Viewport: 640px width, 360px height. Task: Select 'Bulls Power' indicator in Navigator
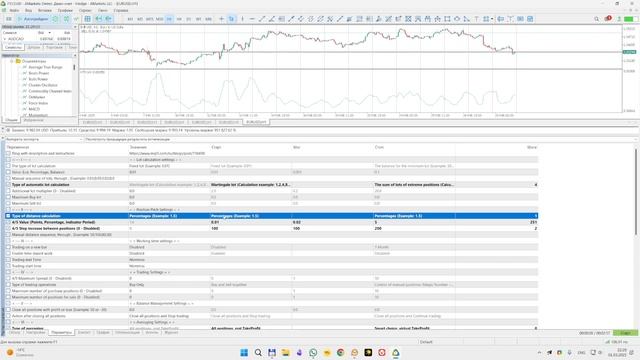pos(38,79)
